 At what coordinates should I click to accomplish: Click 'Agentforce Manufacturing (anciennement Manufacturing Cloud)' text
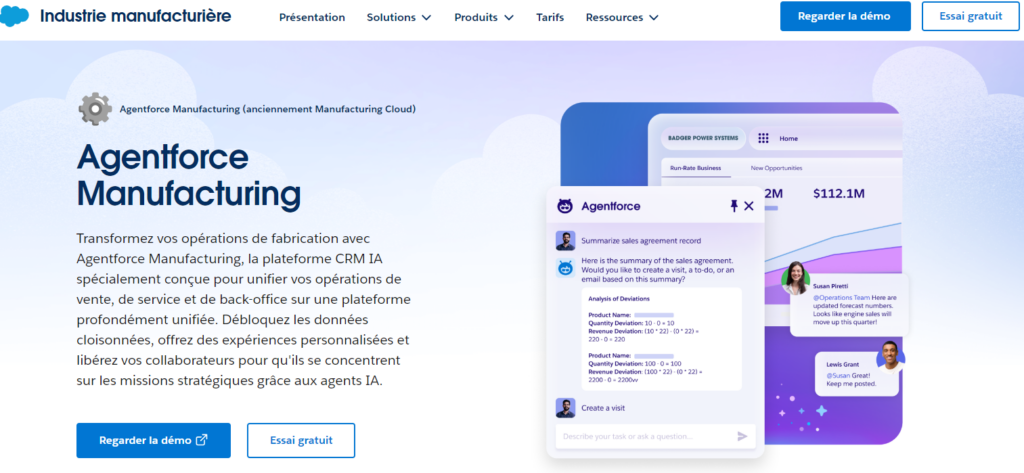pyautogui.click(x=268, y=109)
